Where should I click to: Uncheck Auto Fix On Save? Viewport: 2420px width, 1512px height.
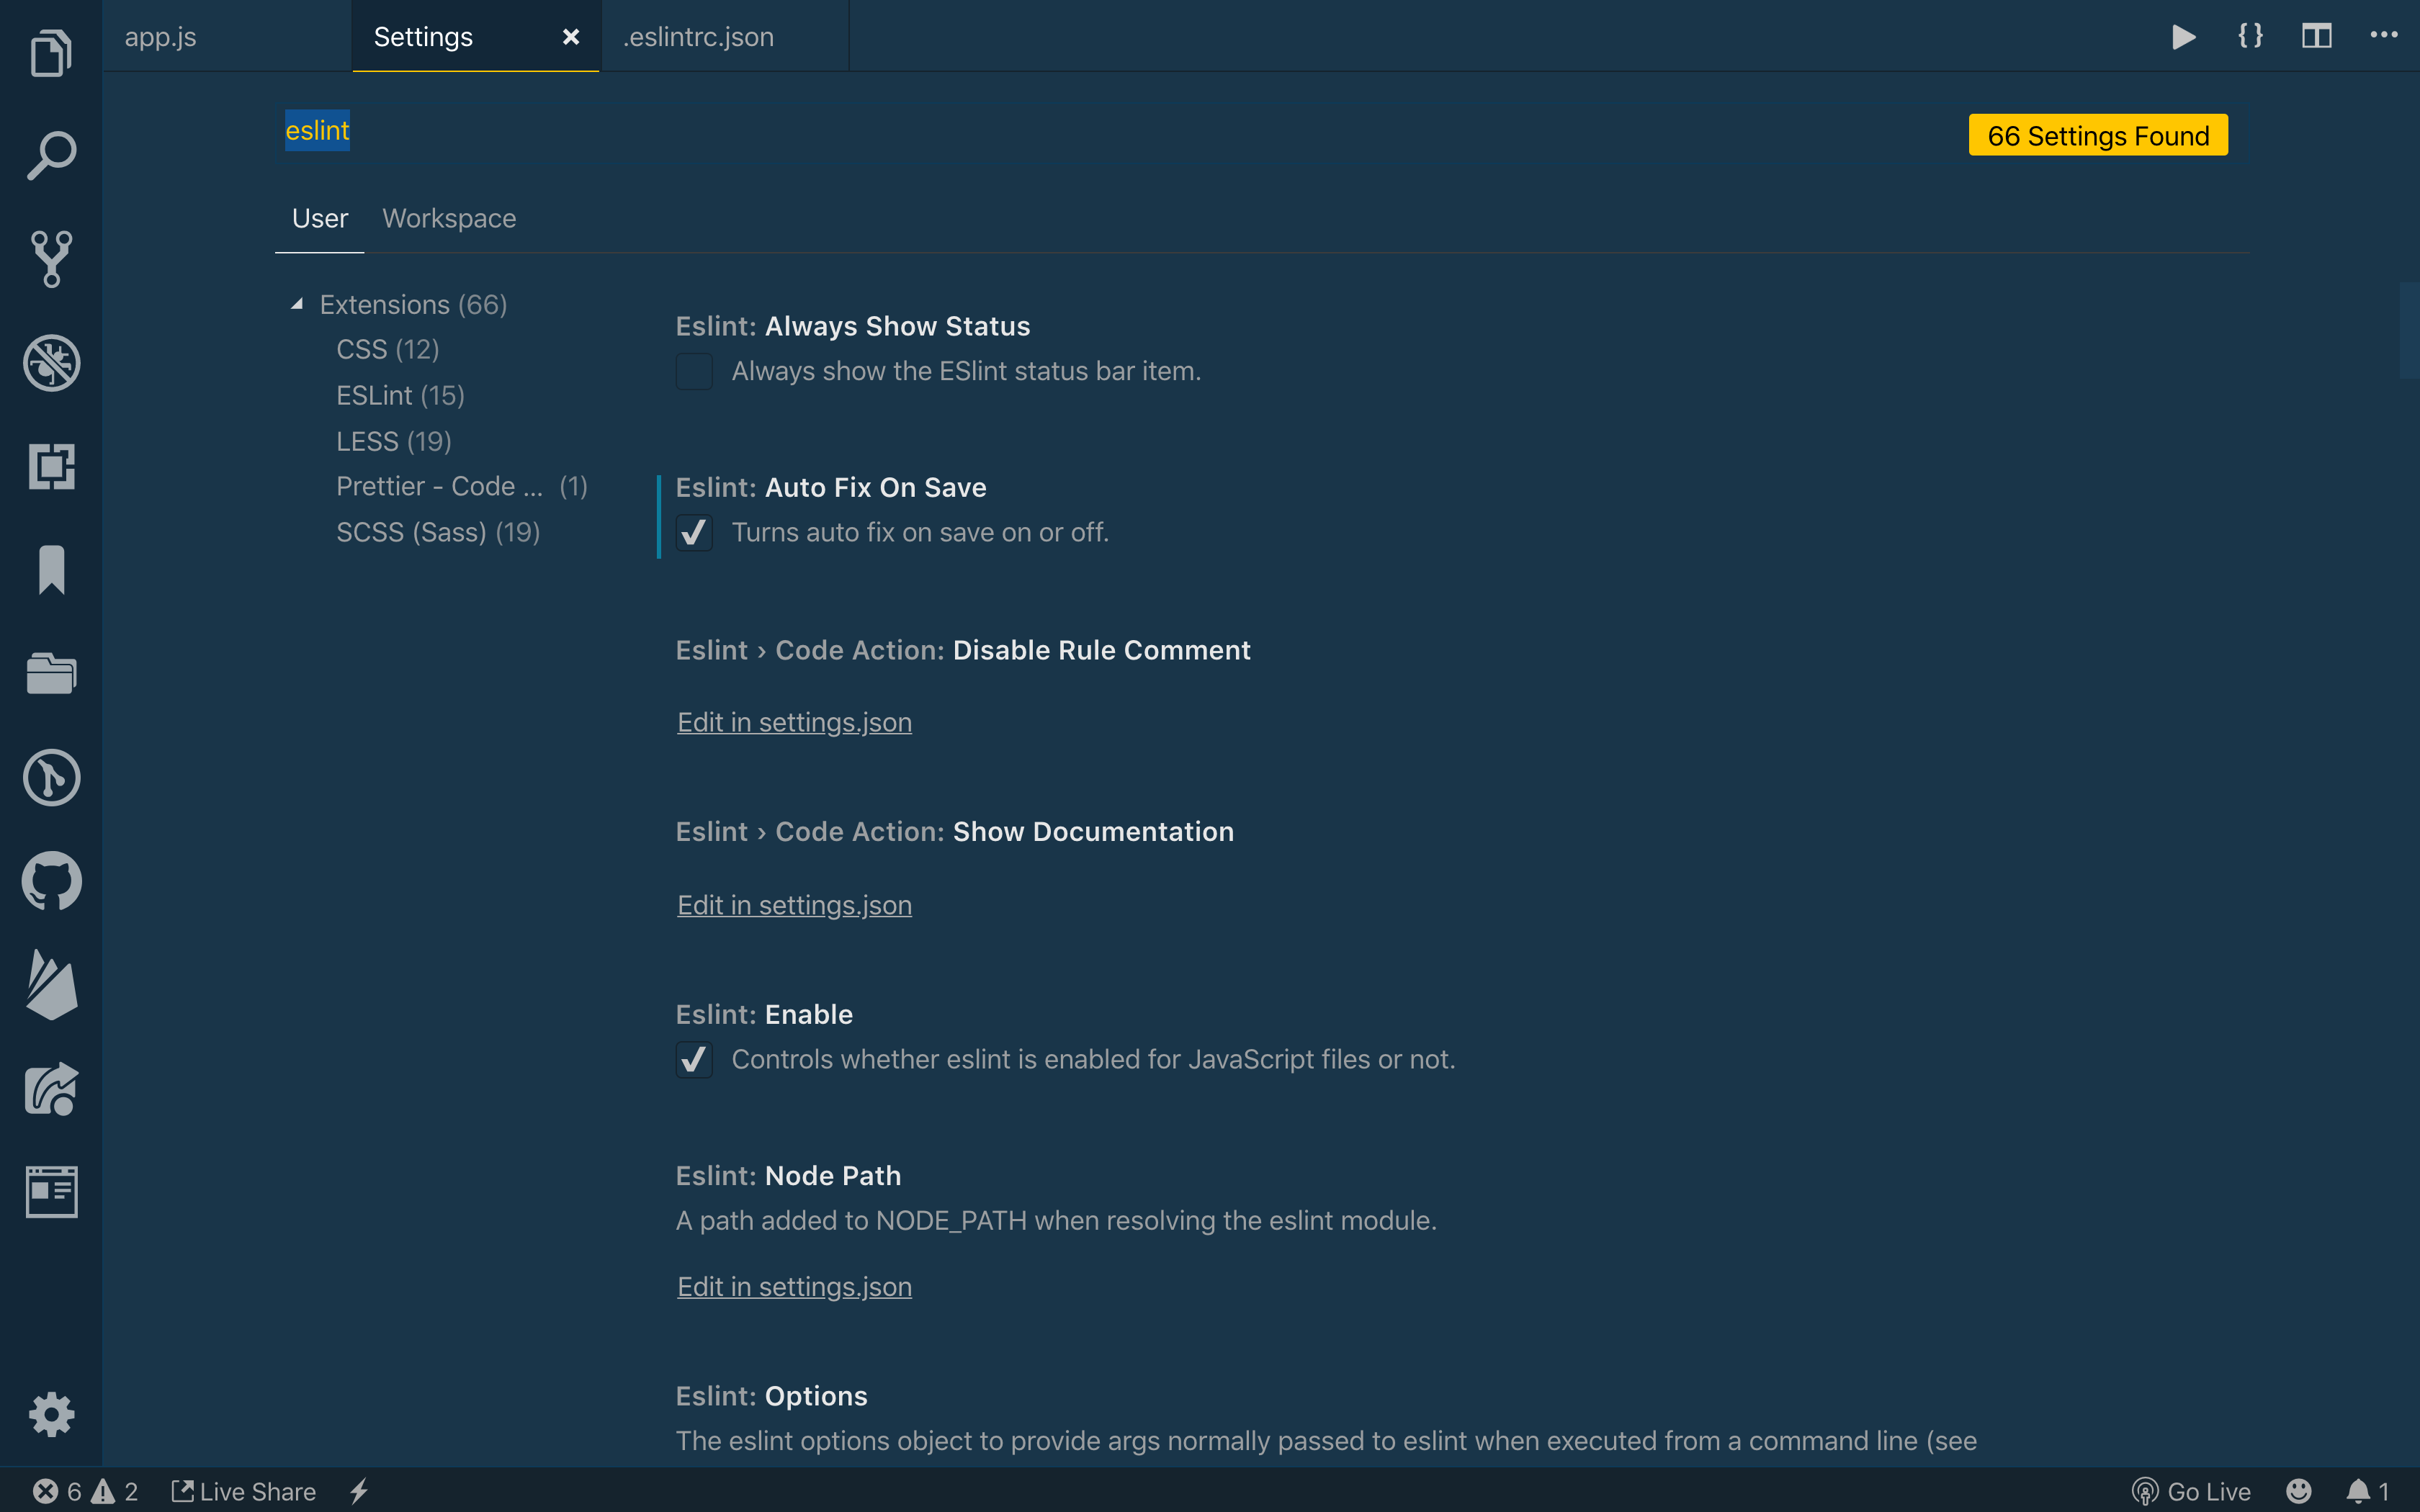694,533
